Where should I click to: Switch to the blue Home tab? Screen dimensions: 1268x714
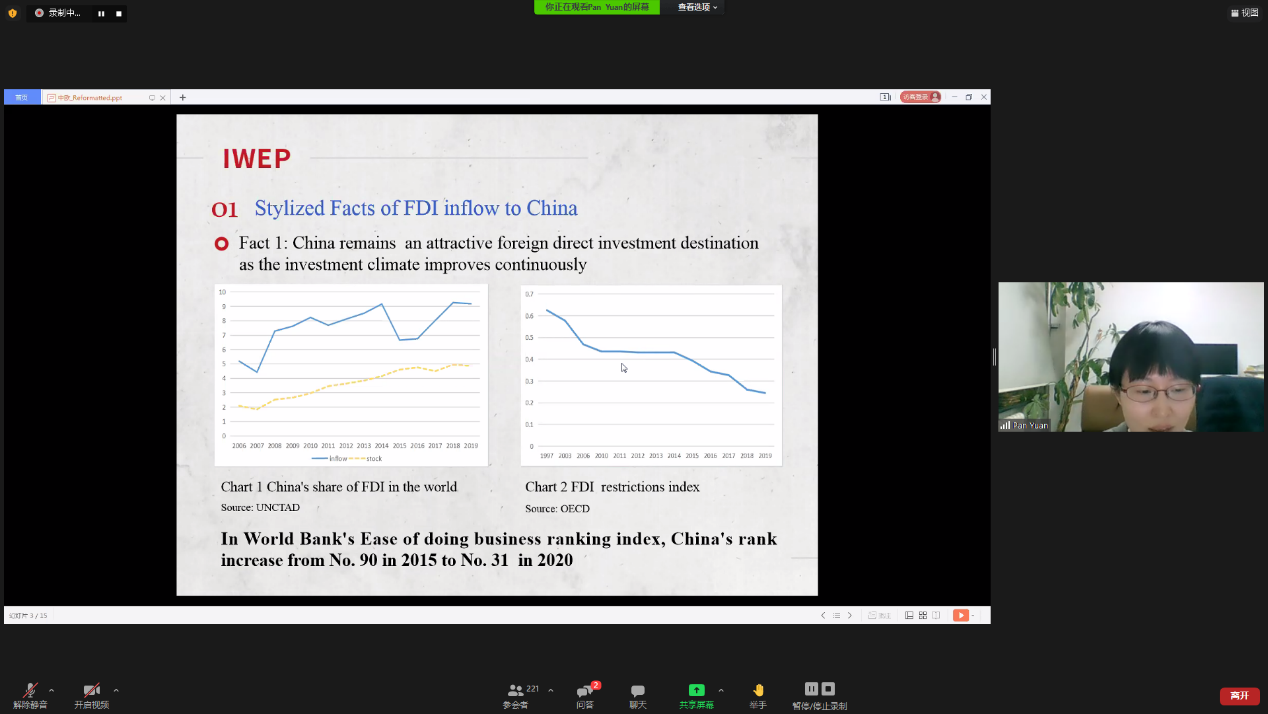[x=22, y=98]
